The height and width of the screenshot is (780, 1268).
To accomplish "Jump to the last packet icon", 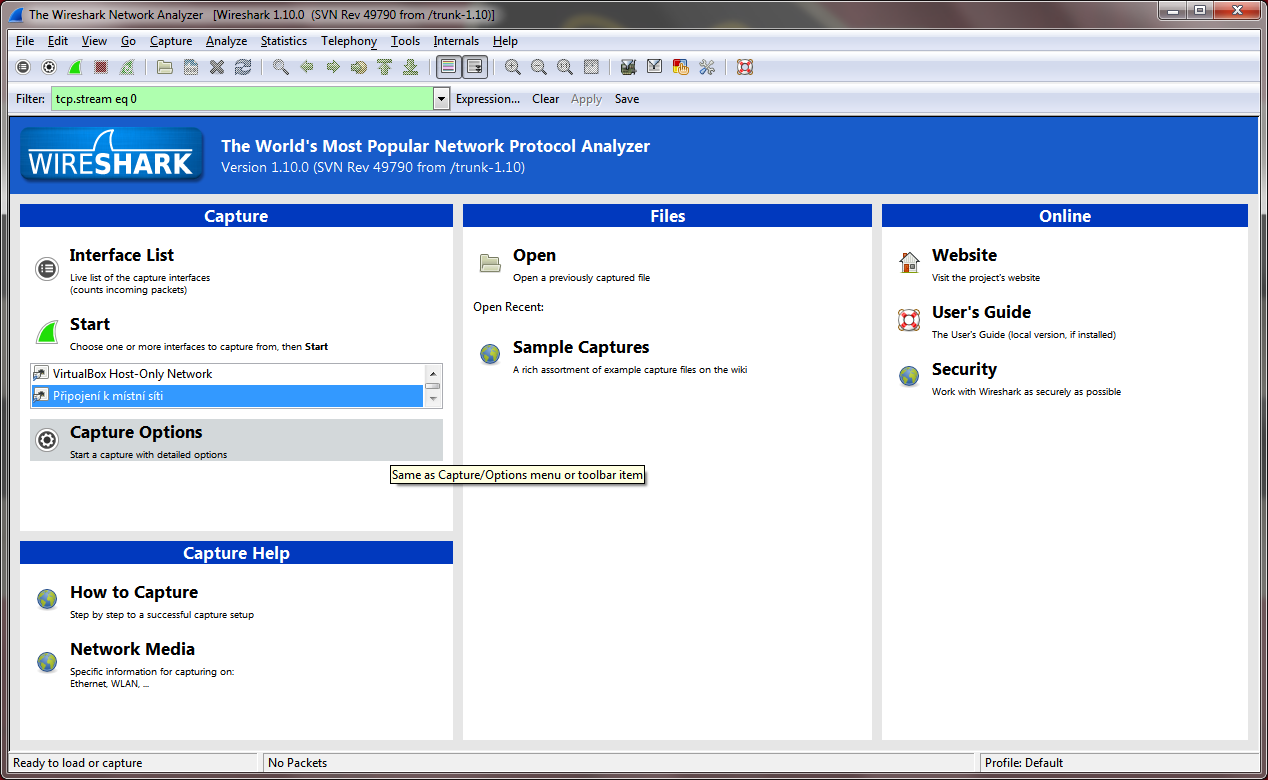I will [411, 67].
